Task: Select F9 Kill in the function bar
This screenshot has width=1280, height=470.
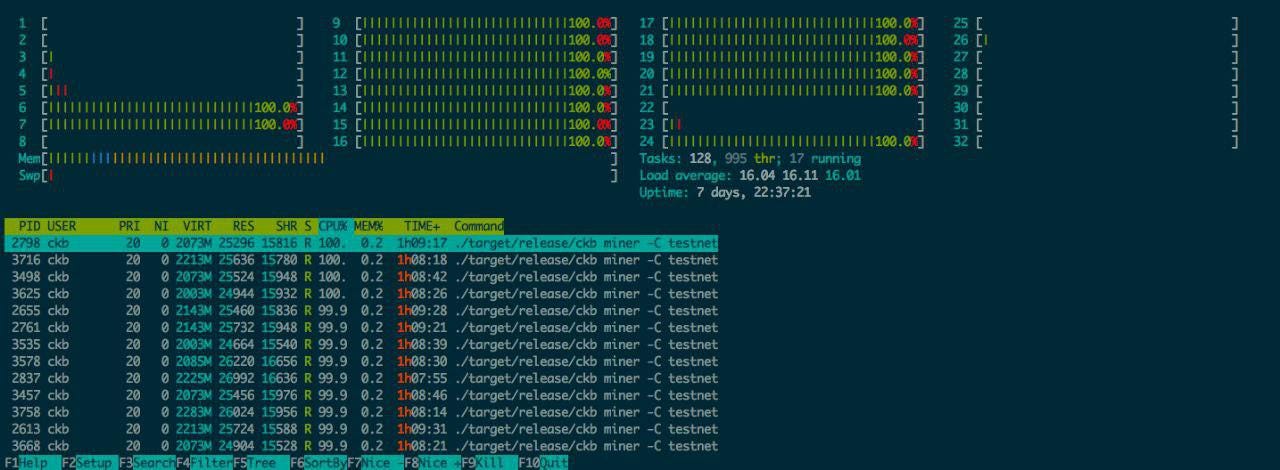Action: coord(489,463)
